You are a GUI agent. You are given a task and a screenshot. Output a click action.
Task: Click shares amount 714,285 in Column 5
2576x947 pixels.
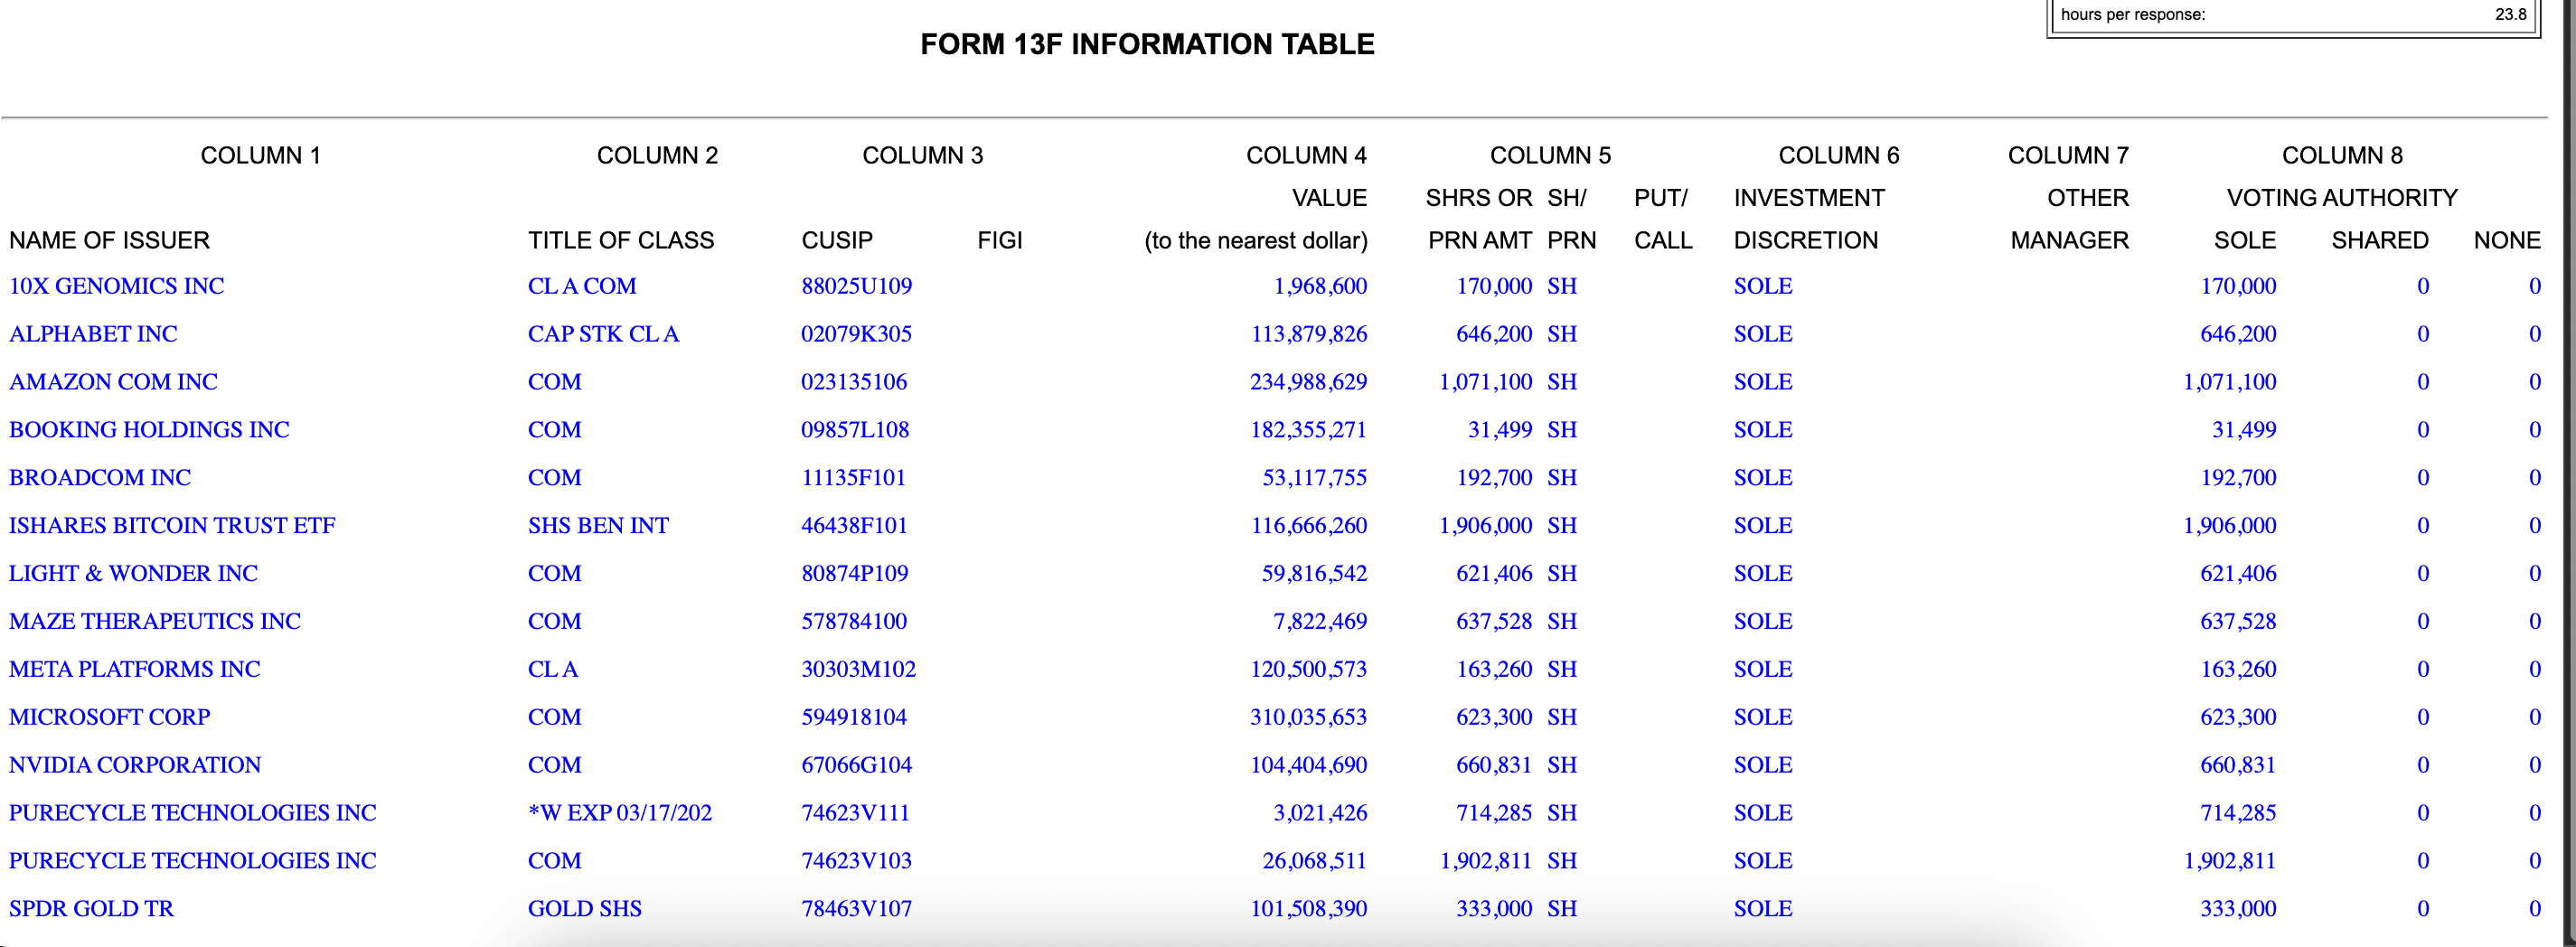click(x=1494, y=813)
